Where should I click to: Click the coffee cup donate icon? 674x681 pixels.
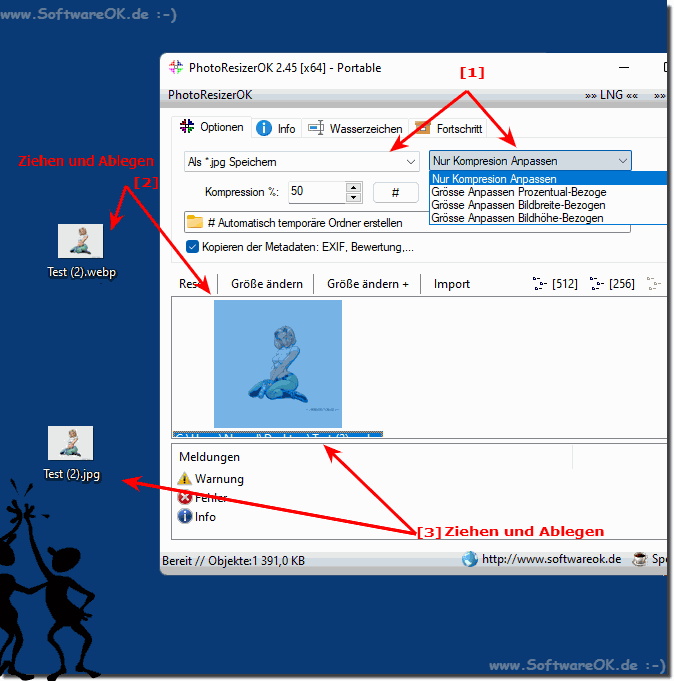[639, 559]
